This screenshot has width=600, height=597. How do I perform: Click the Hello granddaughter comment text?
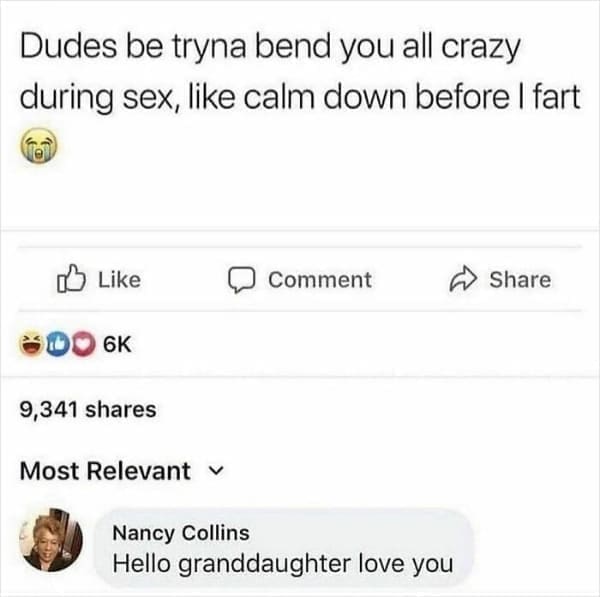(x=283, y=564)
